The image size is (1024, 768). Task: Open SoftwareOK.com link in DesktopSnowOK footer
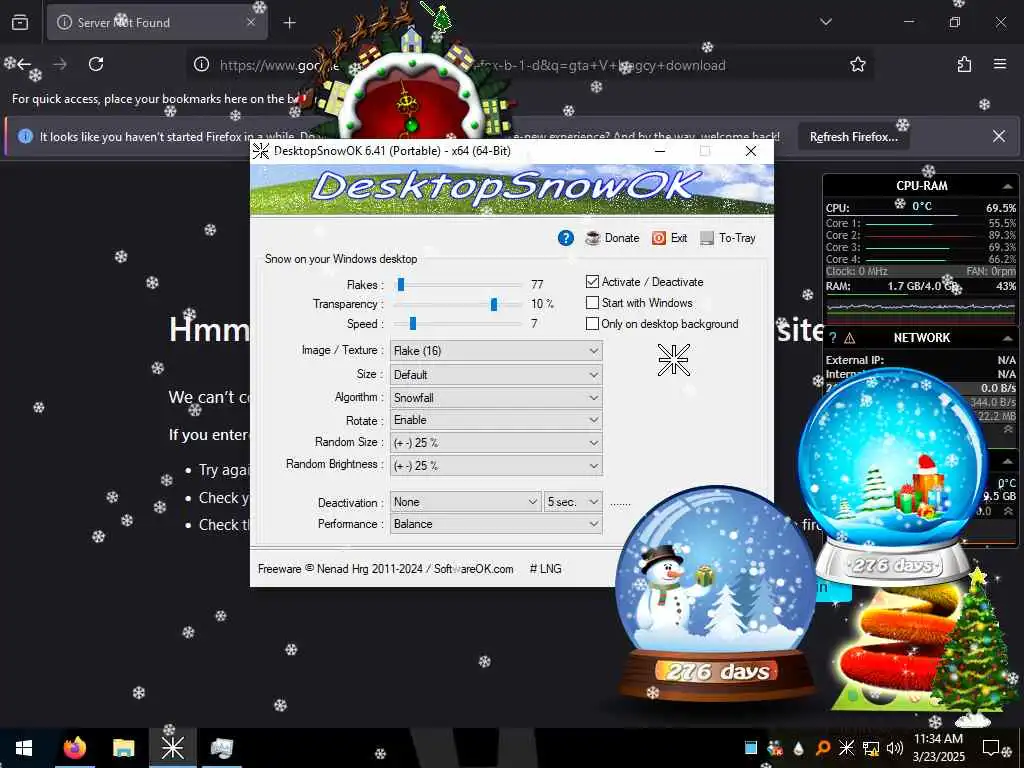click(x=473, y=569)
